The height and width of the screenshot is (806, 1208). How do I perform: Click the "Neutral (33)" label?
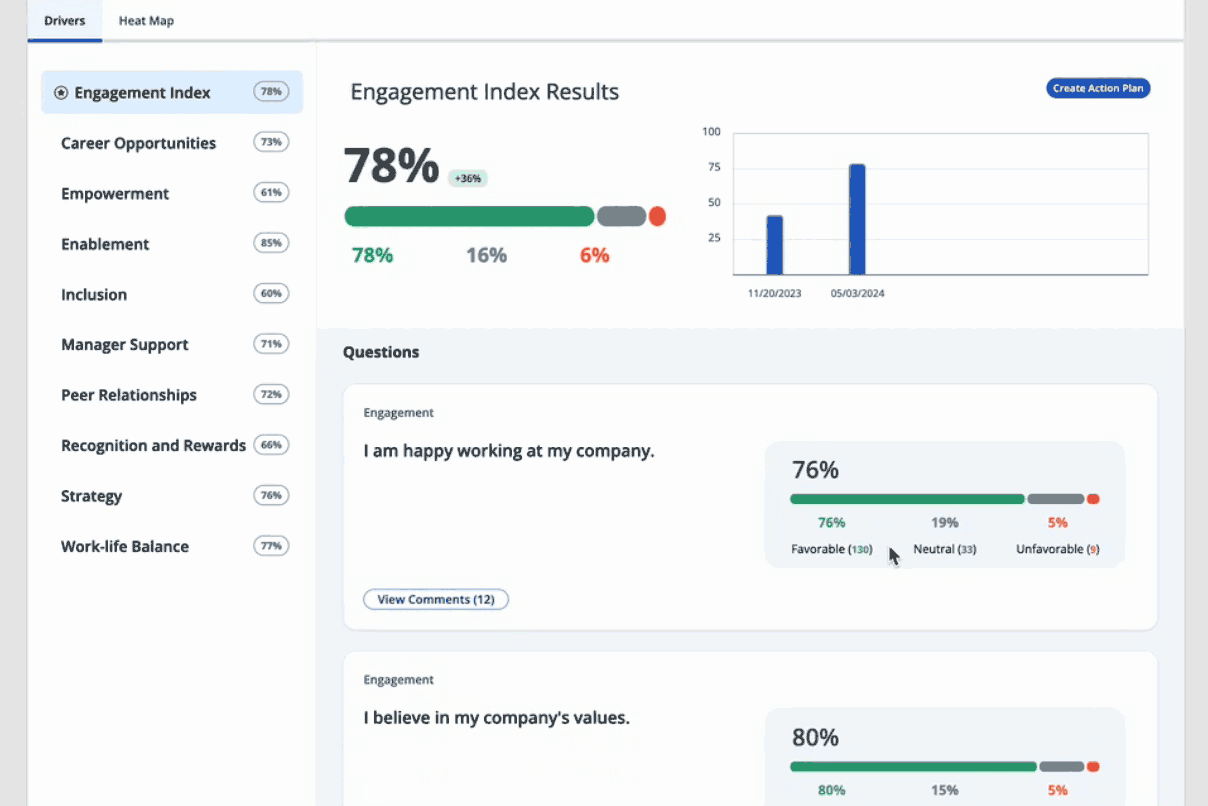[x=945, y=549]
